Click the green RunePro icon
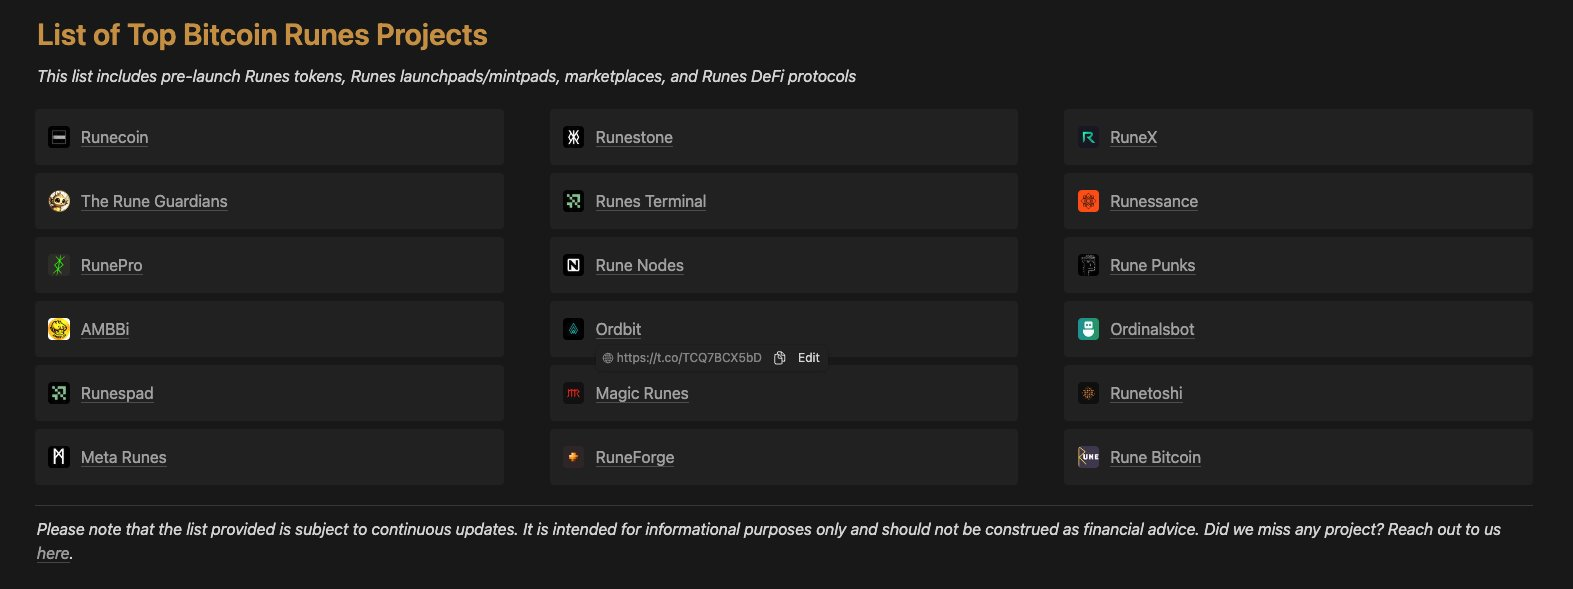The image size is (1573, 589). [x=59, y=265]
